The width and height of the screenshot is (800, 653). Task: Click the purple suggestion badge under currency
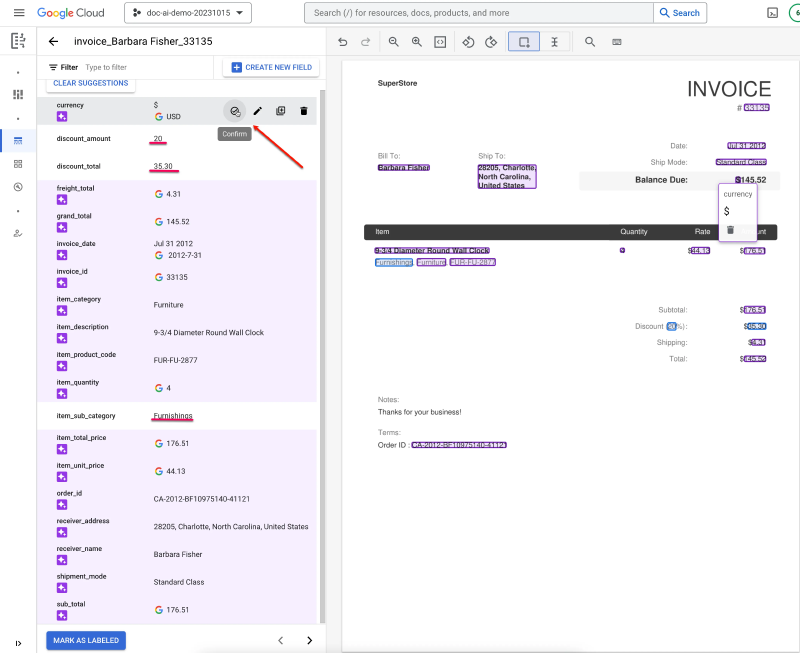(62, 117)
